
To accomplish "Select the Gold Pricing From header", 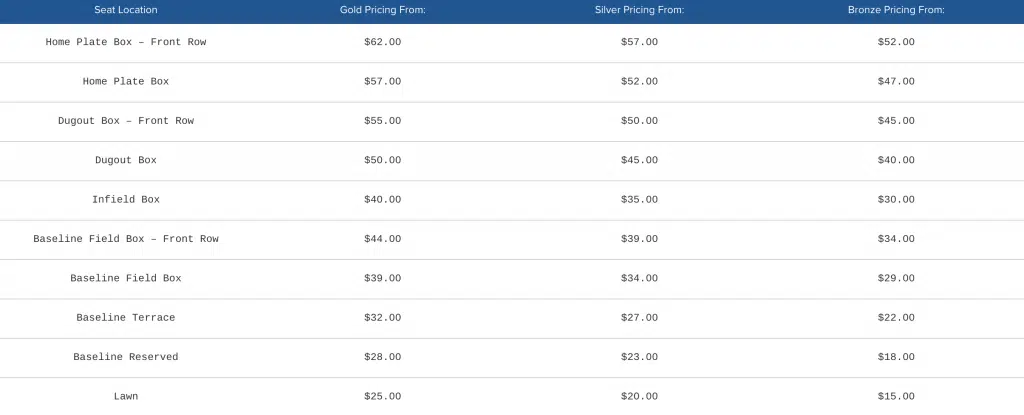I will 383,10.
